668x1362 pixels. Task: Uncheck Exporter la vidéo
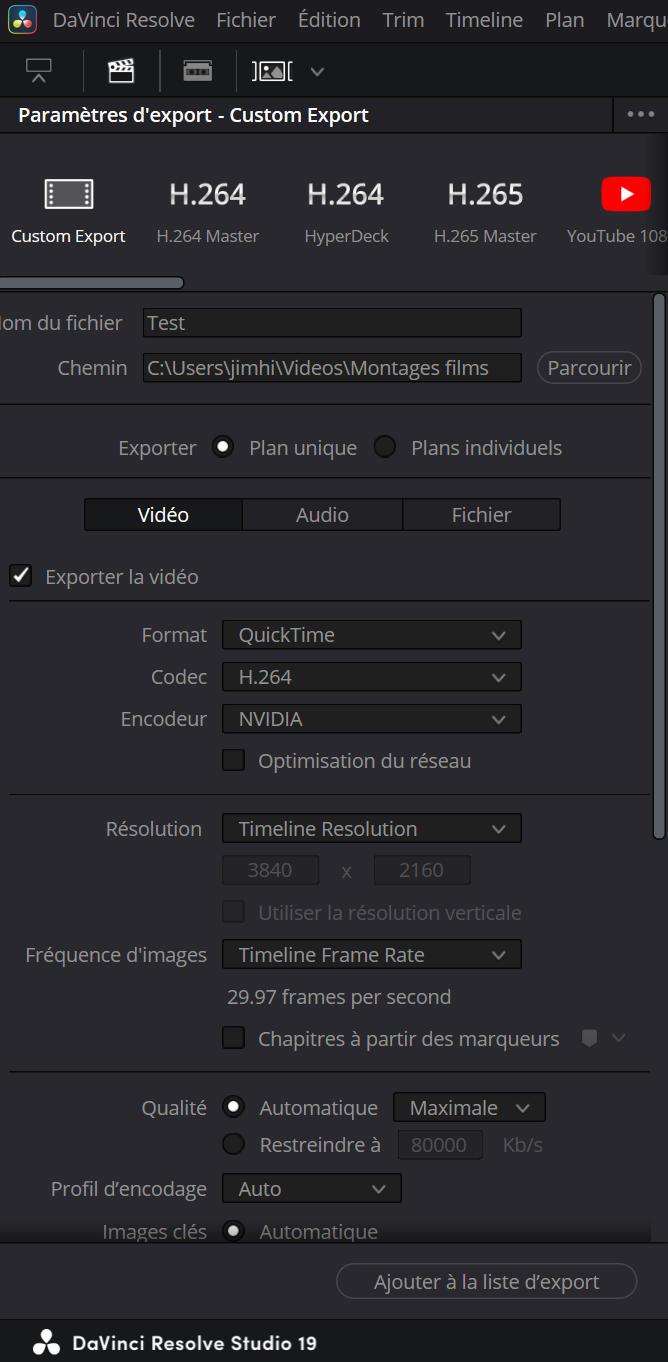[x=21, y=576]
